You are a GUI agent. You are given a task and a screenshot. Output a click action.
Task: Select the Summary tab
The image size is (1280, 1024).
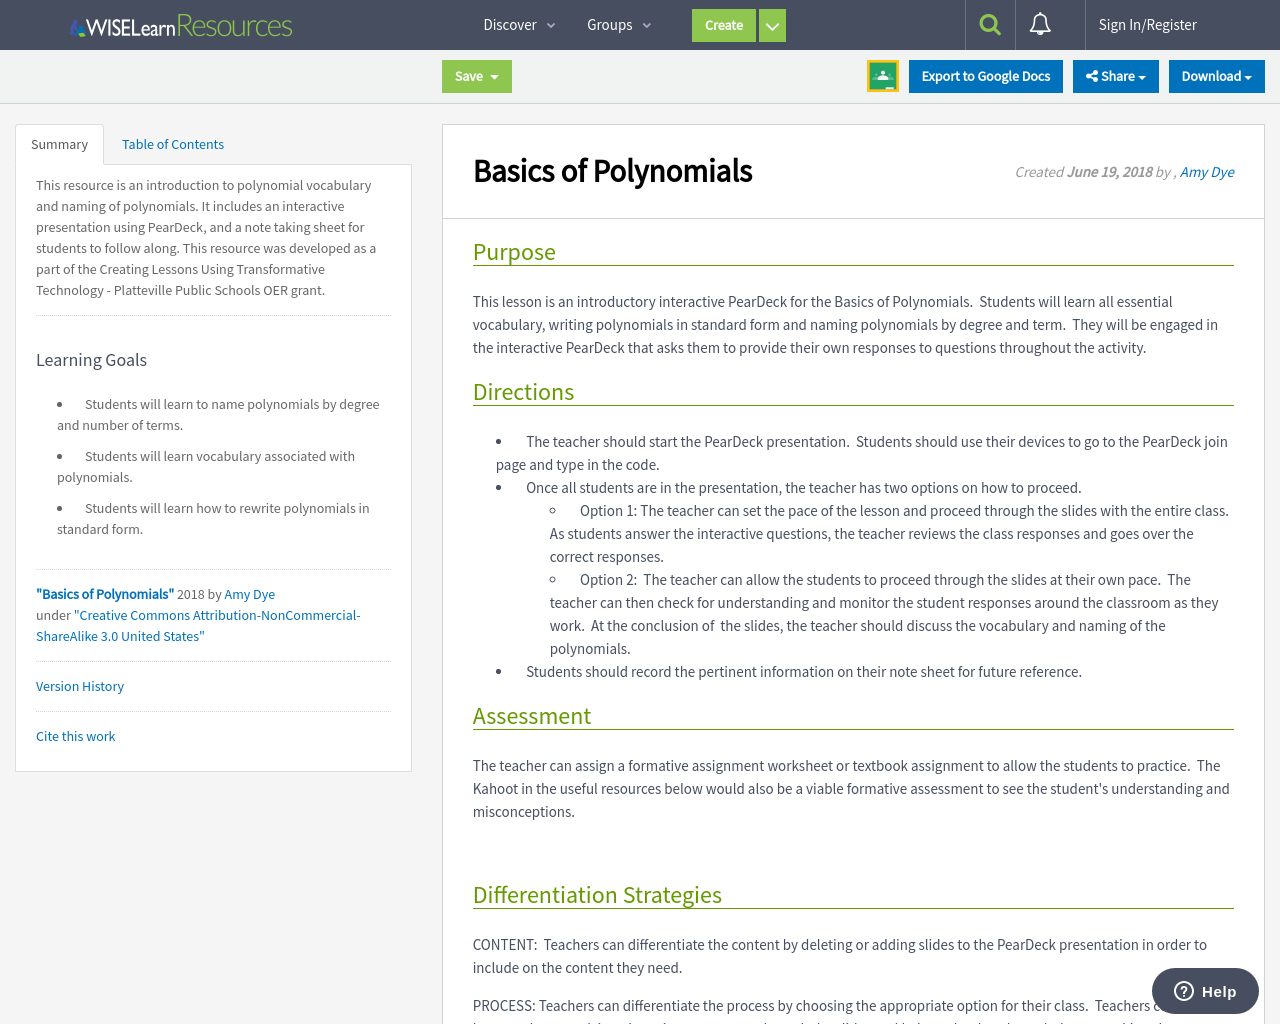59,143
